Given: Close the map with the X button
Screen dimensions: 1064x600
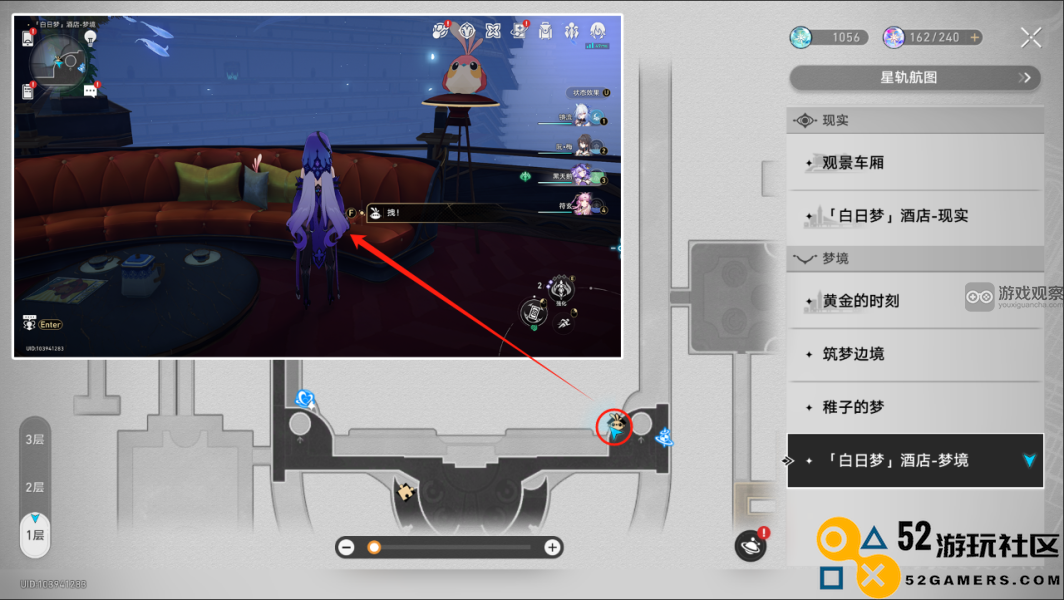Looking at the screenshot, I should tap(1031, 37).
